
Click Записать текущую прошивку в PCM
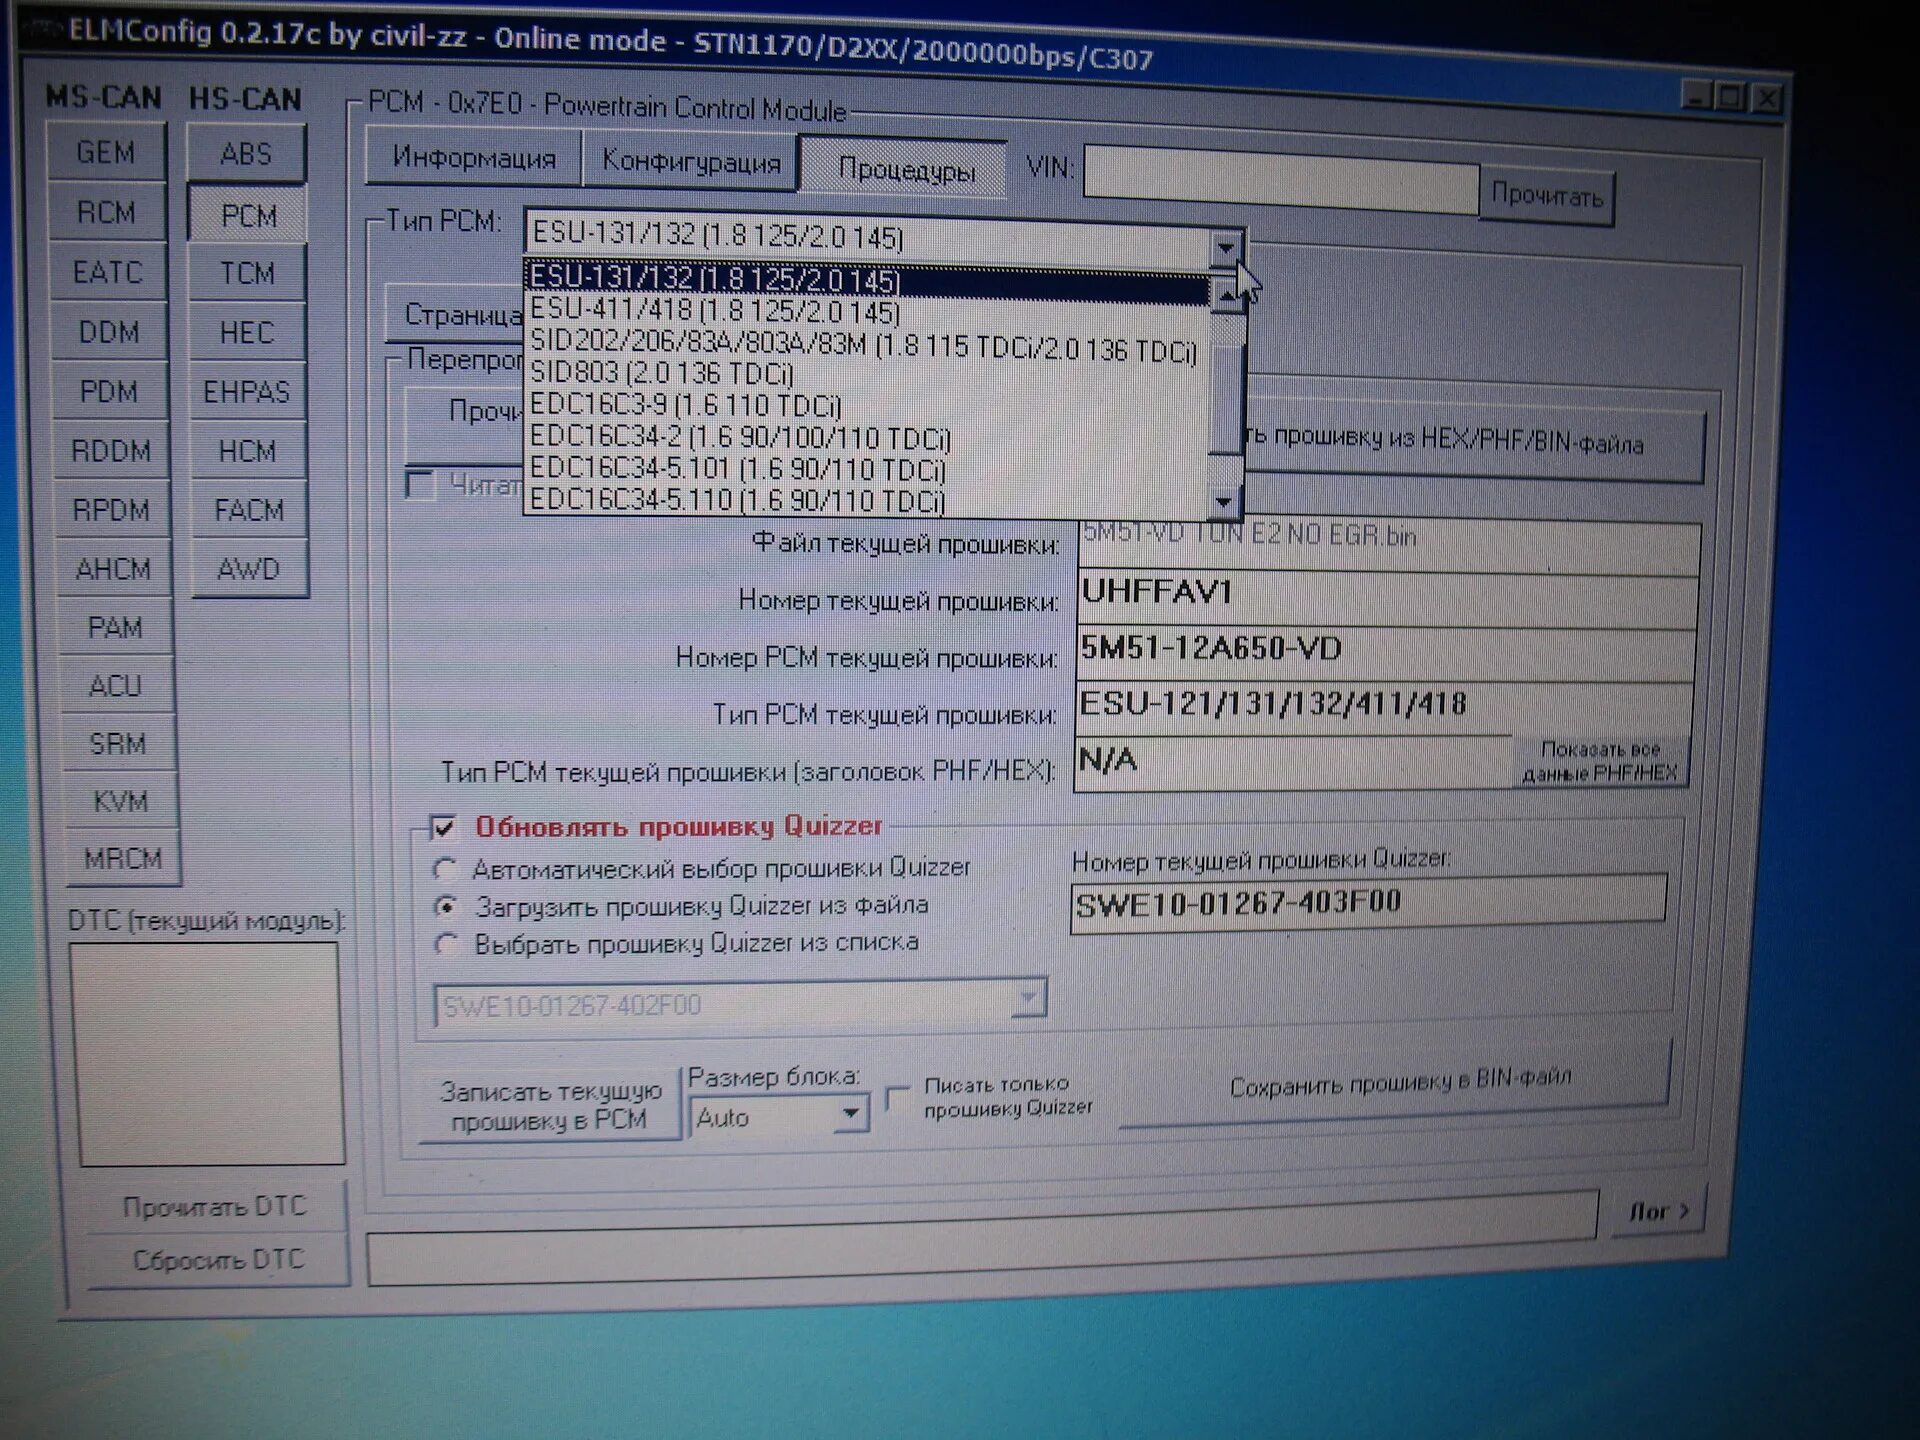(550, 1105)
